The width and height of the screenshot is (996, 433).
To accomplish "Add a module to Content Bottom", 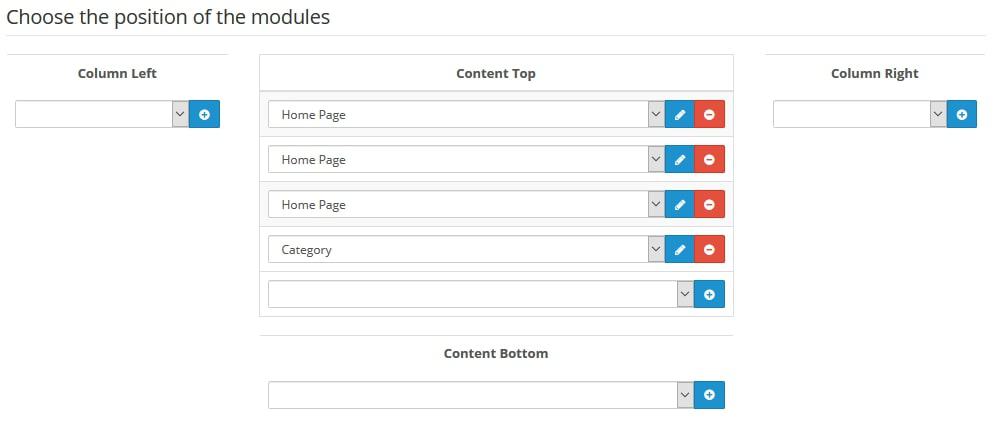I will click(x=710, y=395).
